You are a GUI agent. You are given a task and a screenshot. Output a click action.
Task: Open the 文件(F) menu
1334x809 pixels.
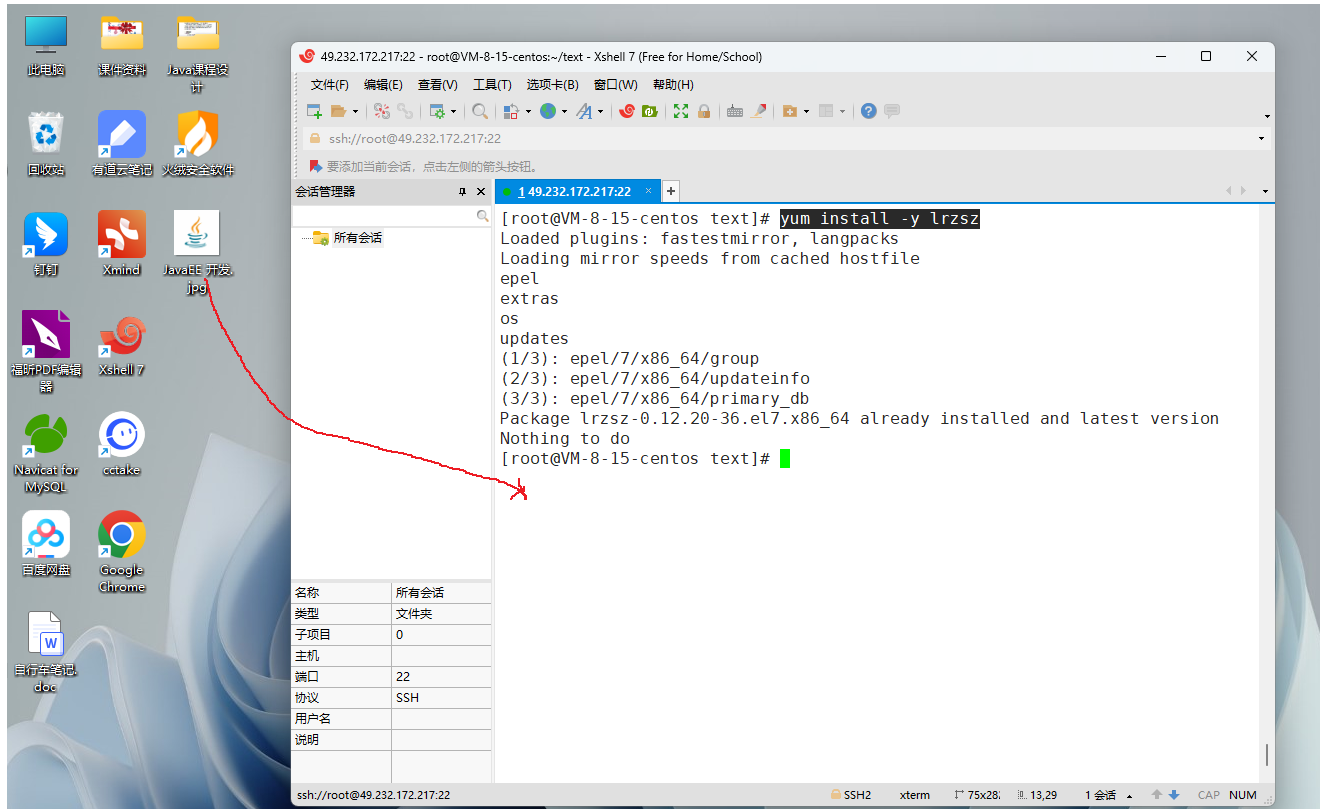pos(330,85)
